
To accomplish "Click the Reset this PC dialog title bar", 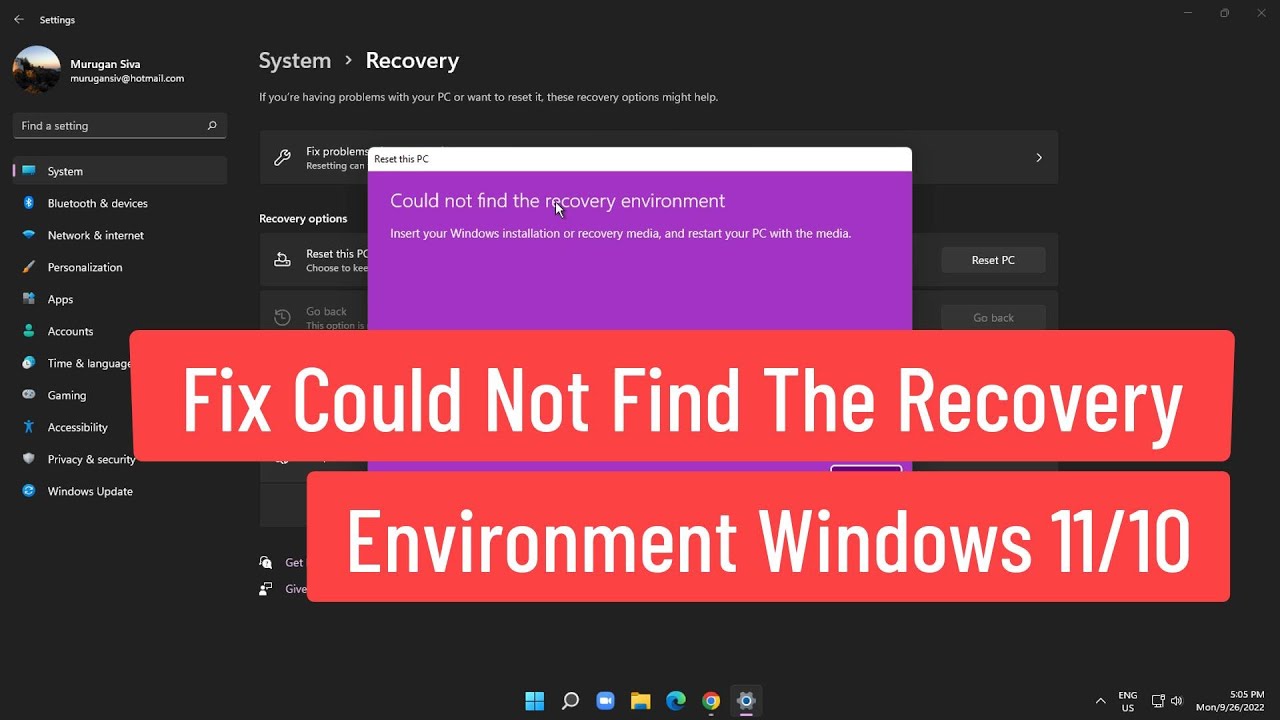I will click(x=640, y=159).
